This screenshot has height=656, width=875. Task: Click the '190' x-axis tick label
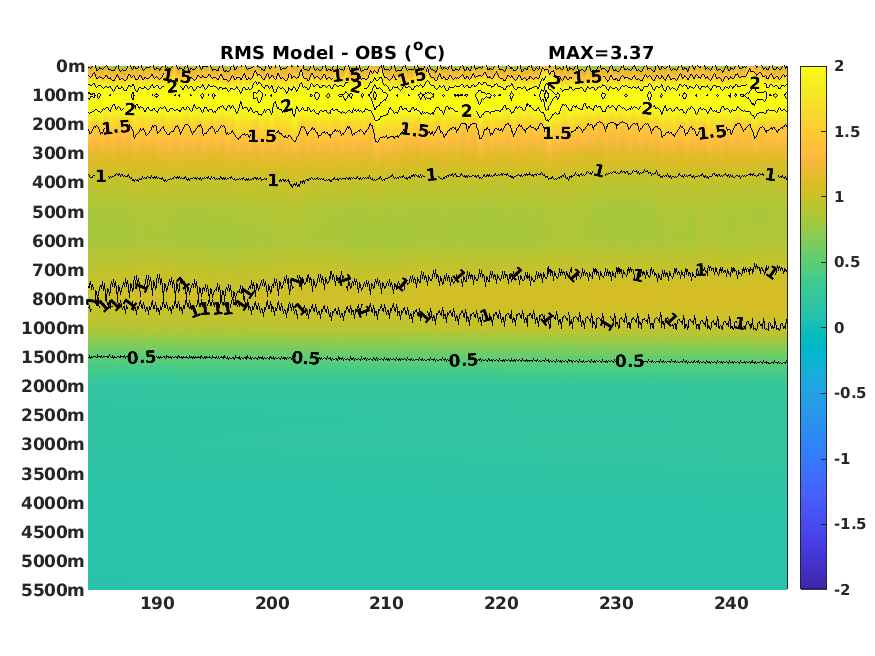click(157, 604)
